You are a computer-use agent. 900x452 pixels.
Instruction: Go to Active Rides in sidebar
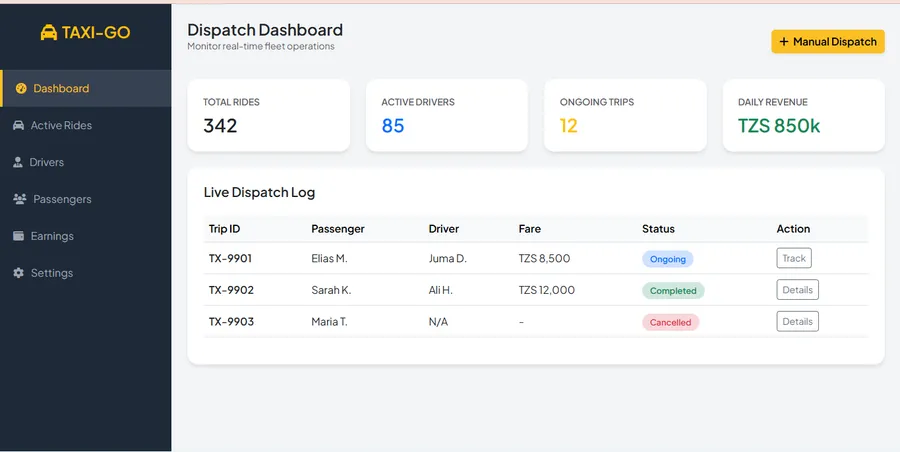[86, 125]
